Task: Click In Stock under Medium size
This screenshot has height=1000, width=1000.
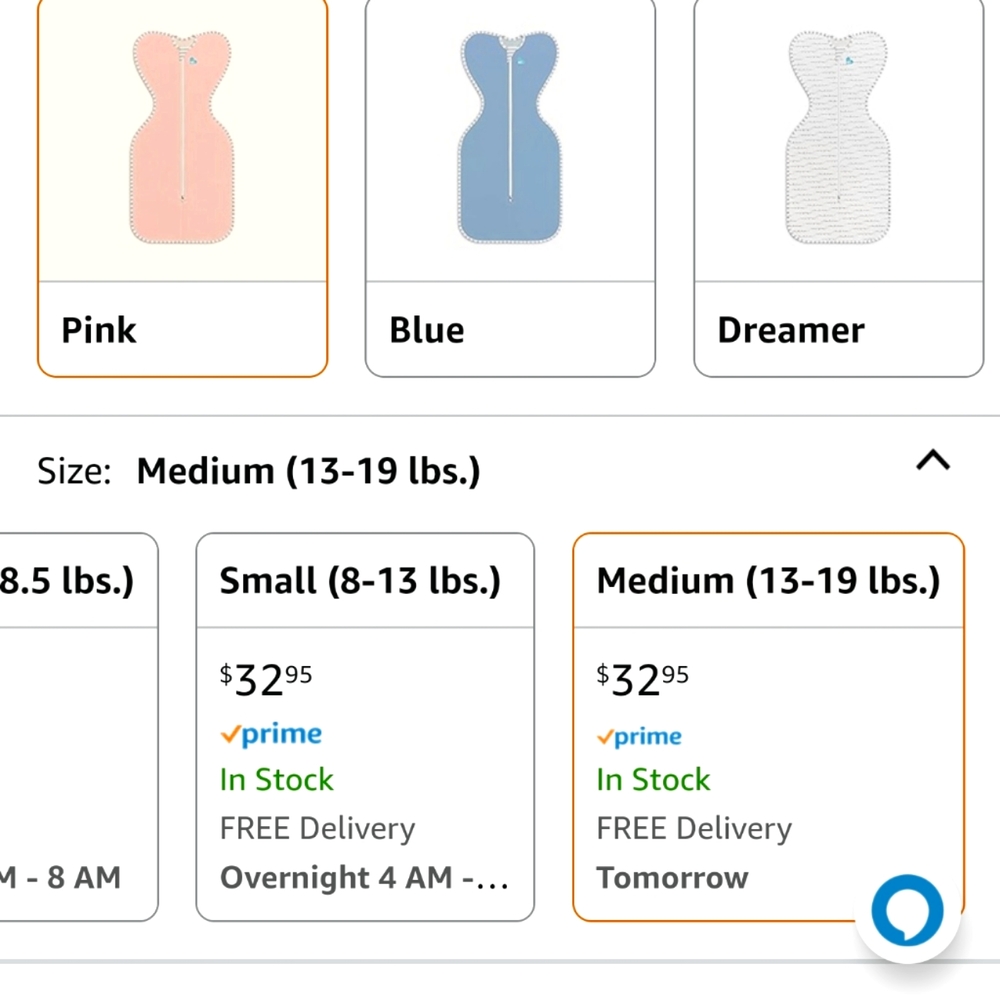Action: pyautogui.click(x=653, y=779)
